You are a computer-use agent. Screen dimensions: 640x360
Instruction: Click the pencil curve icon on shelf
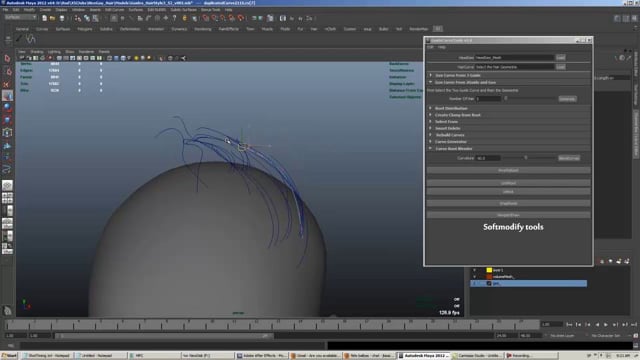(19, 39)
